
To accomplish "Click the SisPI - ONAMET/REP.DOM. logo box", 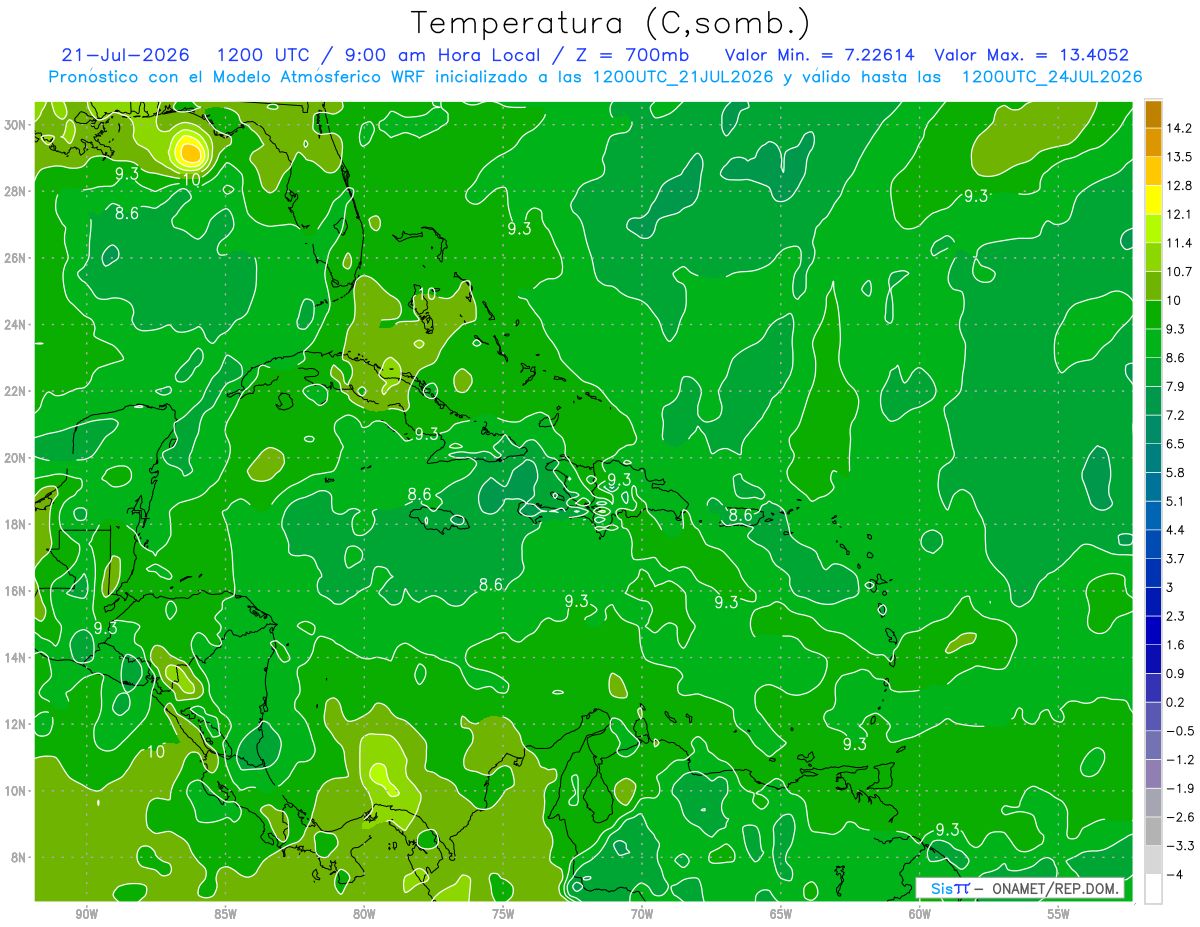I will click(x=1019, y=889).
